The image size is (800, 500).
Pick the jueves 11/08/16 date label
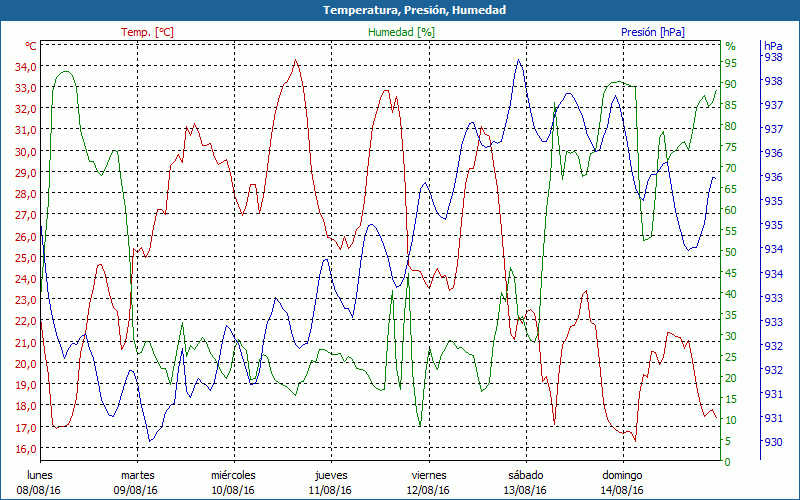tap(330, 482)
